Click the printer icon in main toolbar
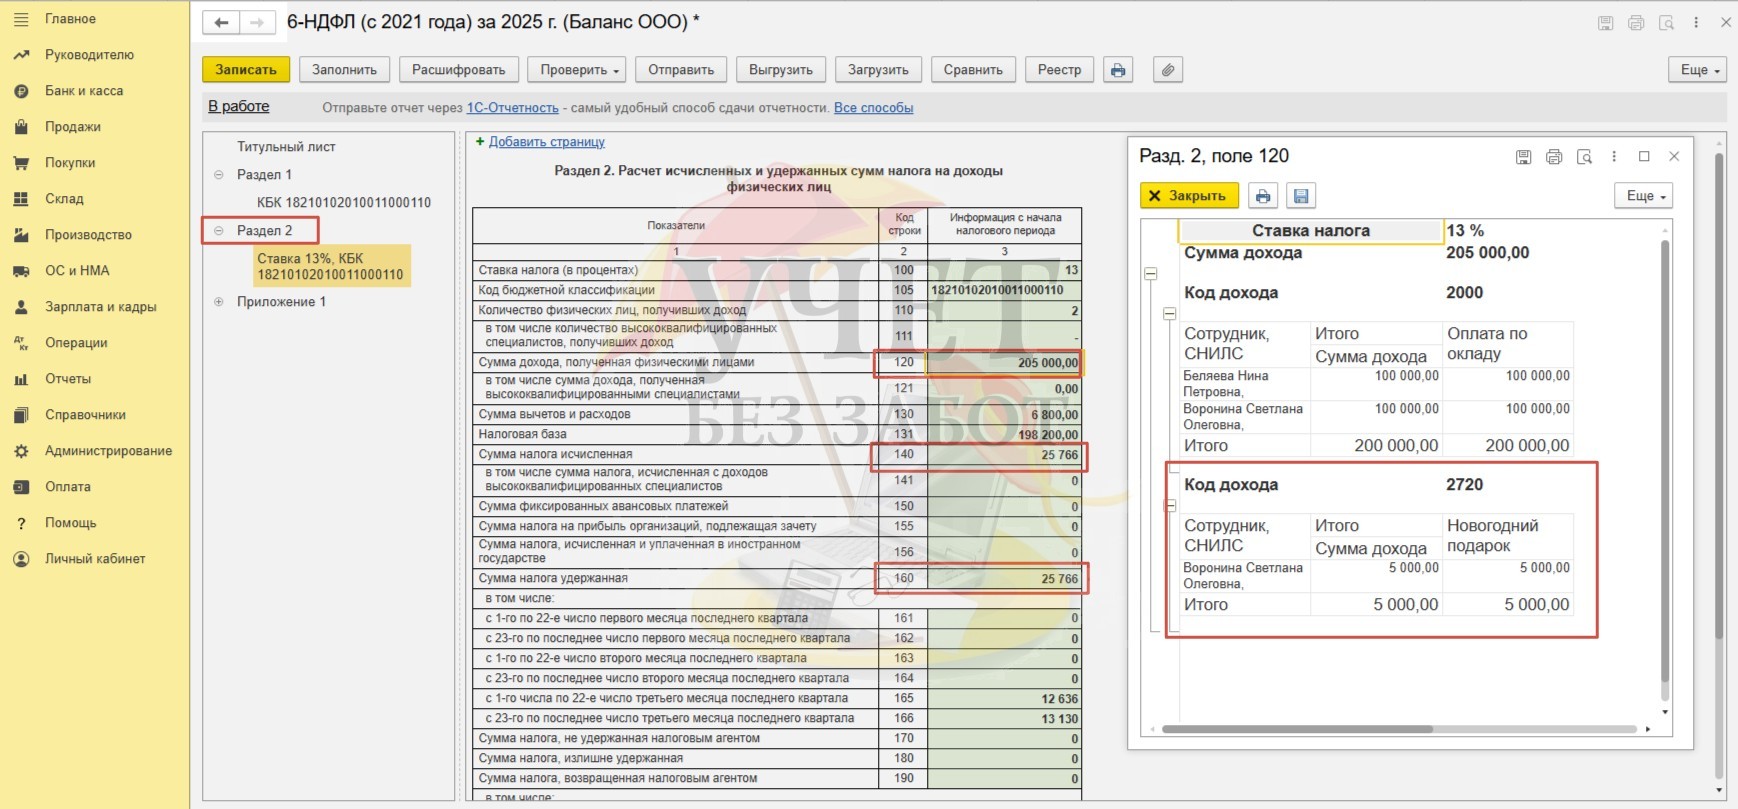The width and height of the screenshot is (1738, 809). pos(1117,70)
